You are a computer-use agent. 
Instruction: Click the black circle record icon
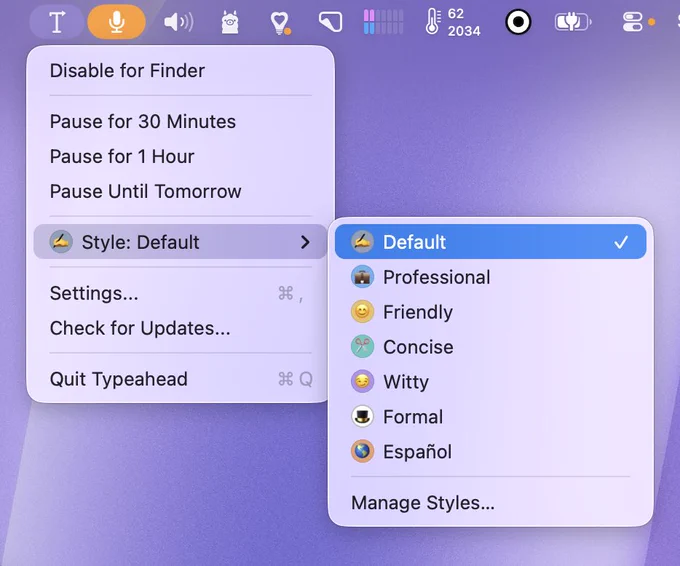tap(518, 22)
